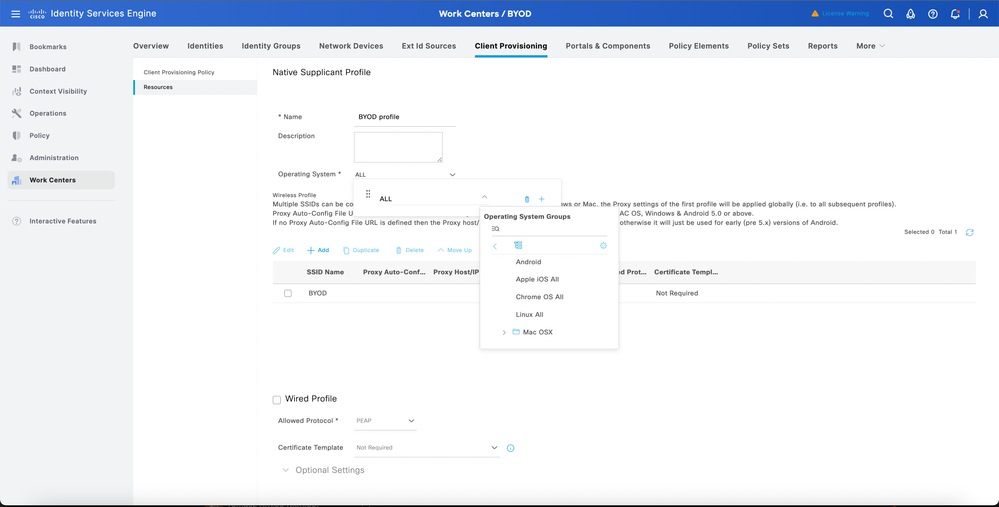Switch to the Portals & Components tab

tap(608, 46)
